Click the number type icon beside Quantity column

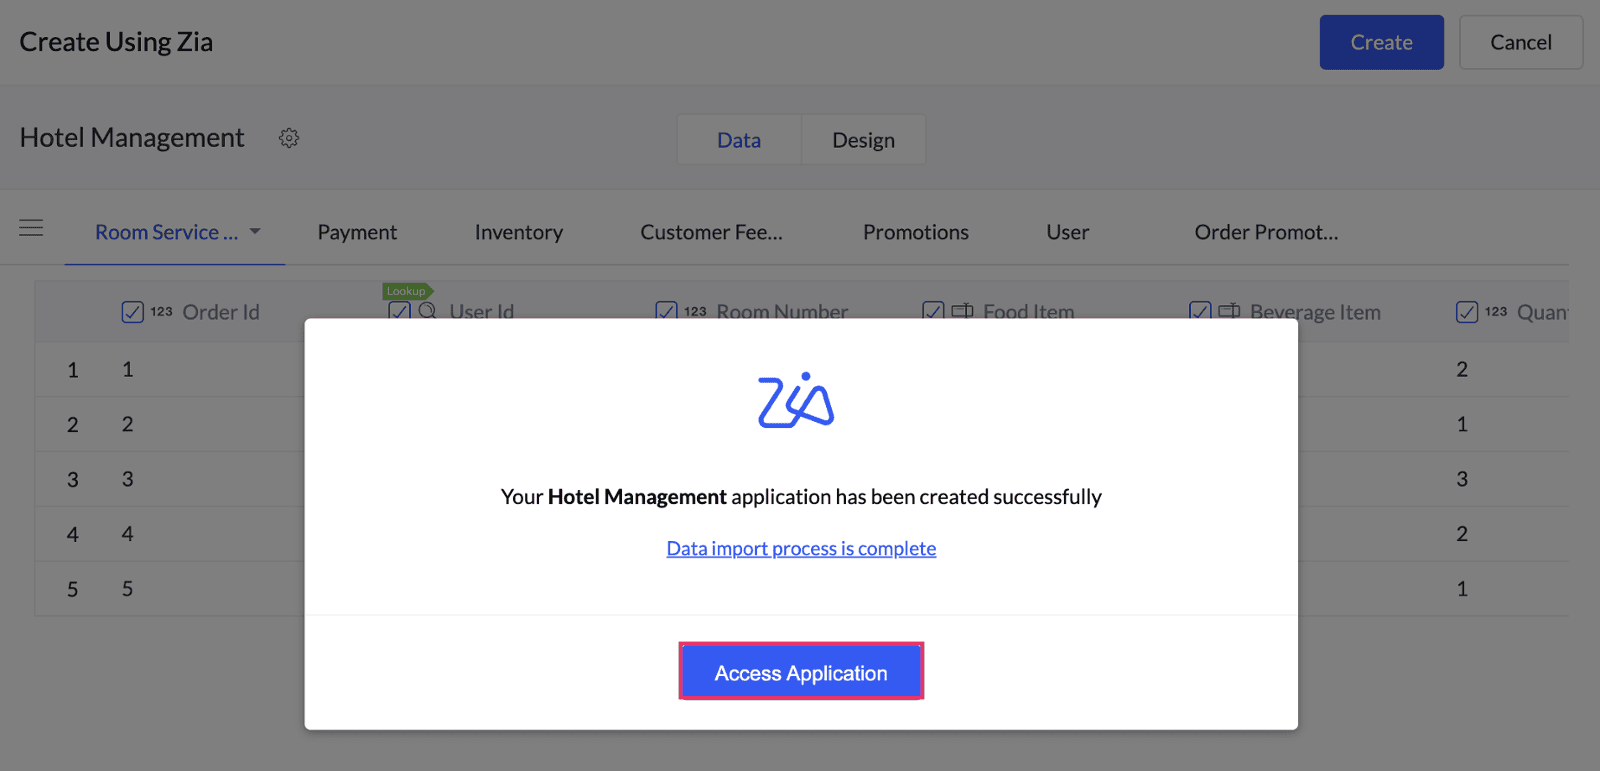point(1496,312)
